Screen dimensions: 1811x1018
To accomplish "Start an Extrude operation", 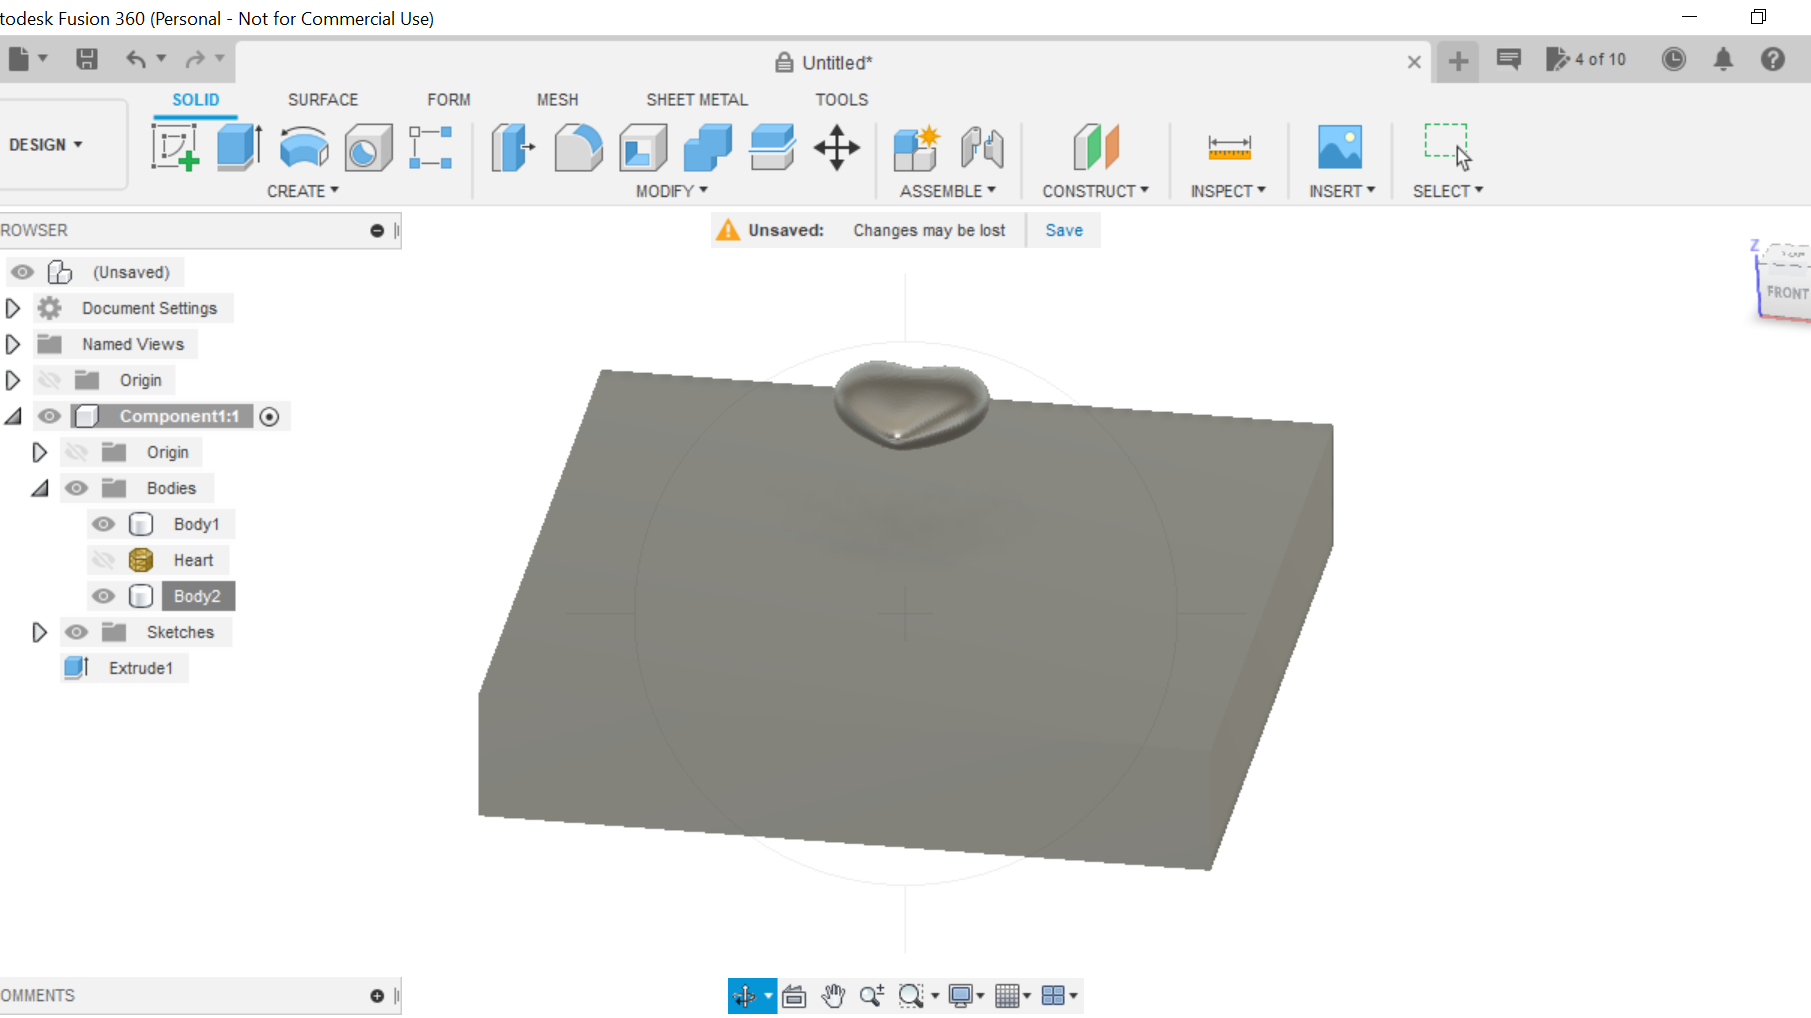I will [237, 147].
